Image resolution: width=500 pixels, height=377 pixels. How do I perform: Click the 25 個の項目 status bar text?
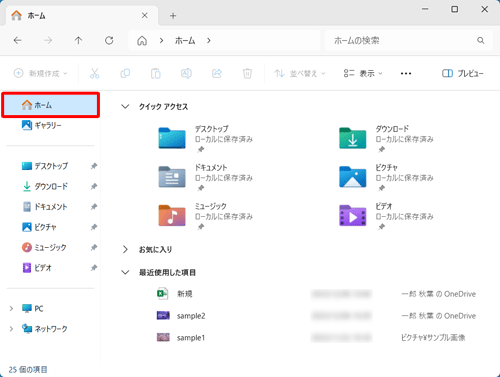tap(28, 369)
